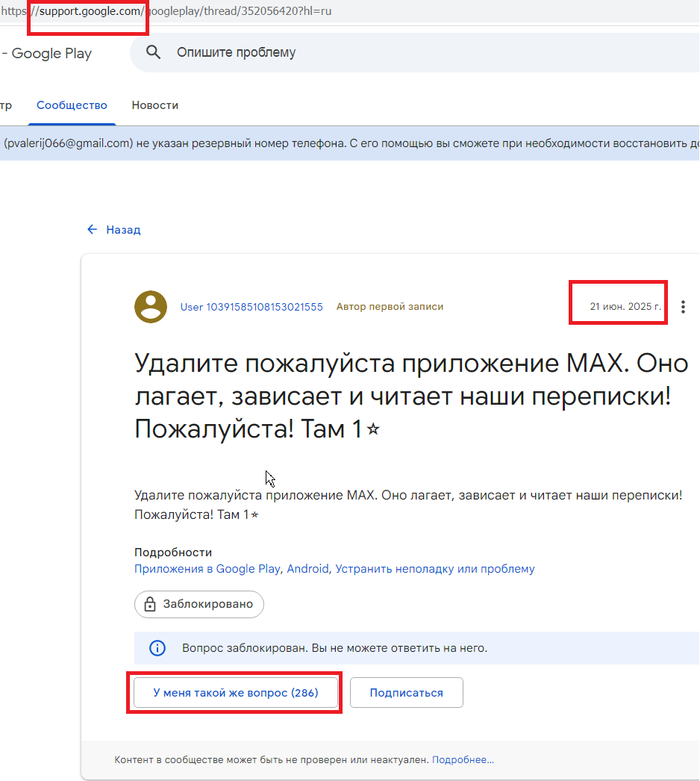
Task: Click the back arrow icon near Назад
Action: click(x=92, y=229)
